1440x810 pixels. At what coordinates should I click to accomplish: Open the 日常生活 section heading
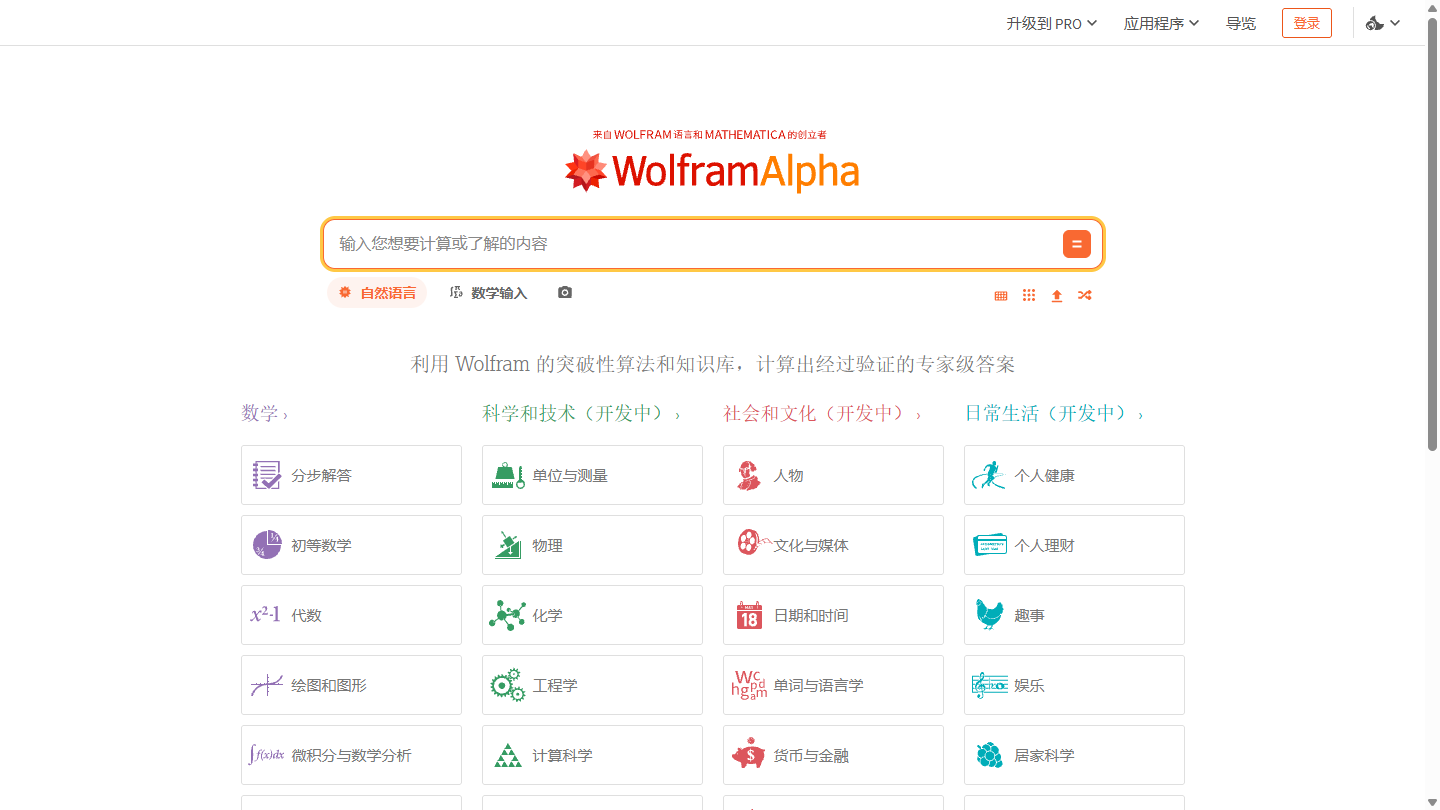[x=1054, y=413]
